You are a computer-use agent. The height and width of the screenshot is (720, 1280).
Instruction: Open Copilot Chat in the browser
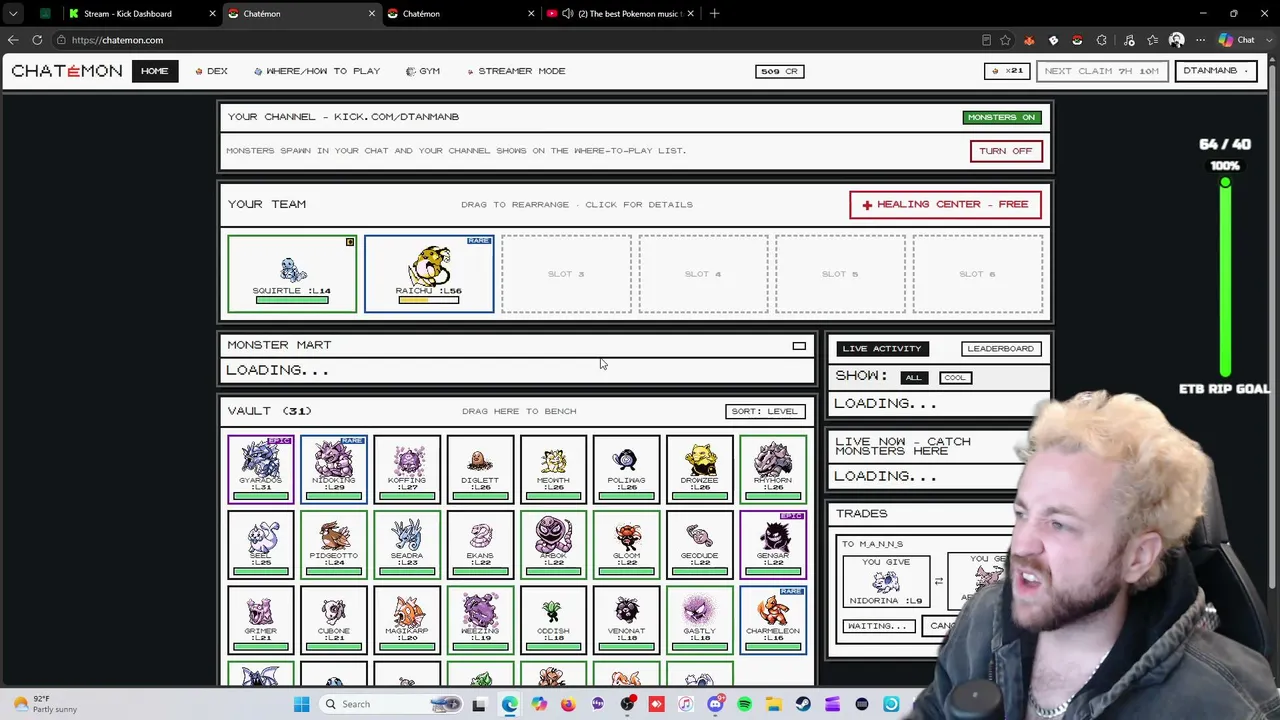pos(1236,40)
